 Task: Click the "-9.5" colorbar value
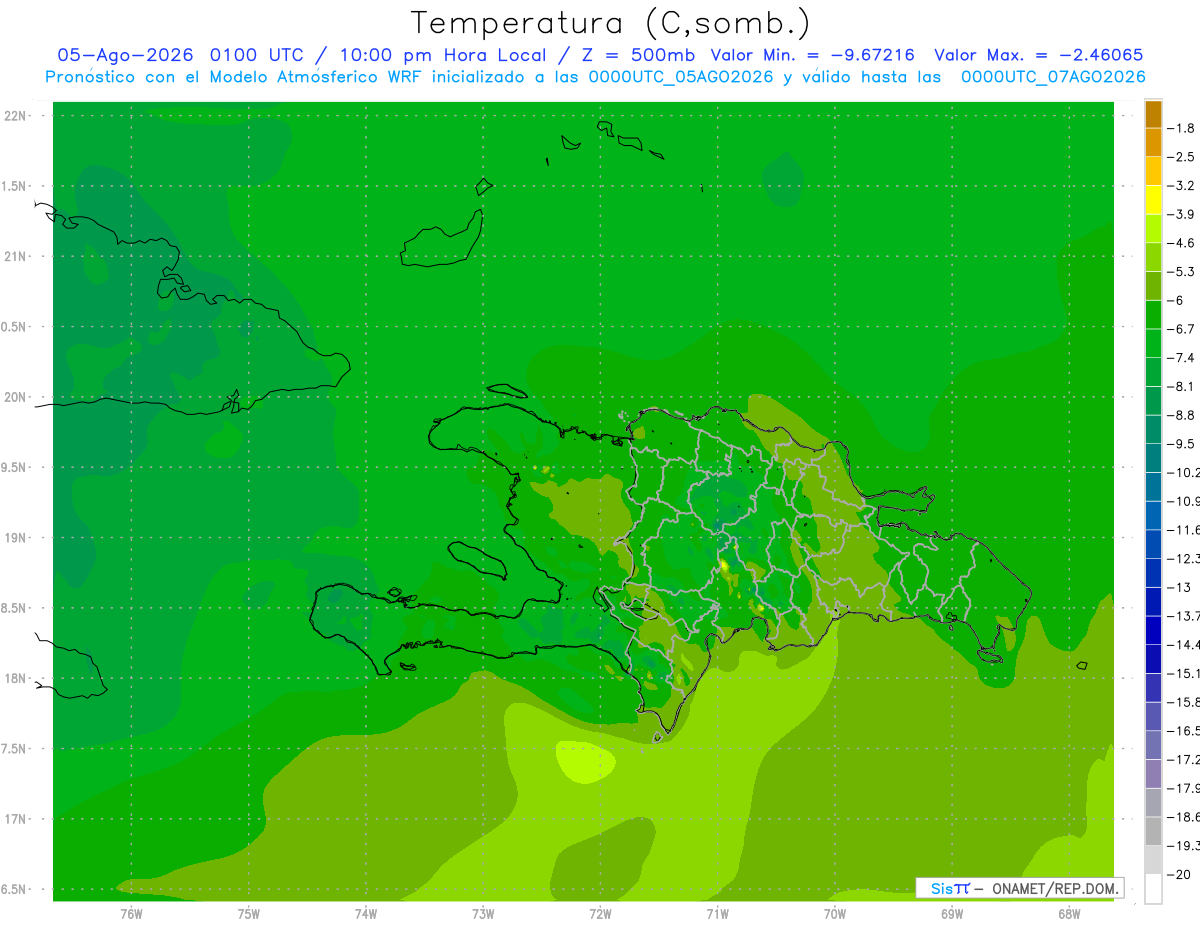coord(1181,444)
